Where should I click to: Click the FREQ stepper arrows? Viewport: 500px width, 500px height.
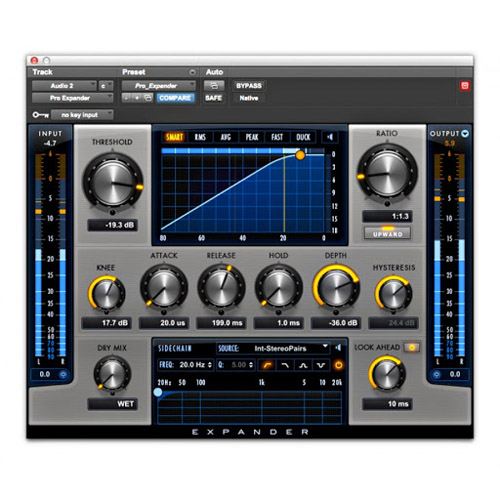(210, 365)
